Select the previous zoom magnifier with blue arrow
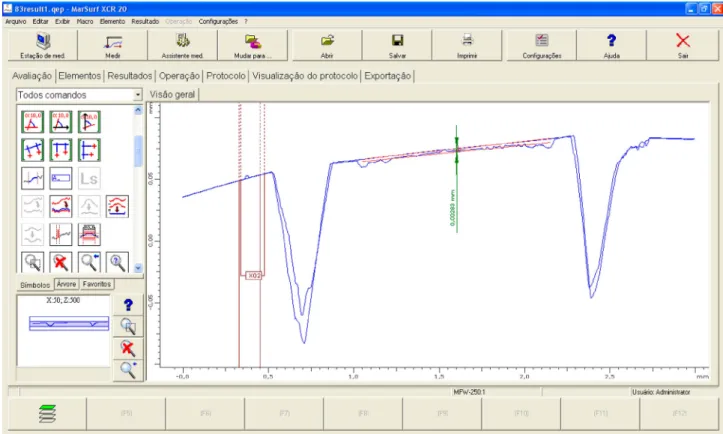 tap(89, 262)
